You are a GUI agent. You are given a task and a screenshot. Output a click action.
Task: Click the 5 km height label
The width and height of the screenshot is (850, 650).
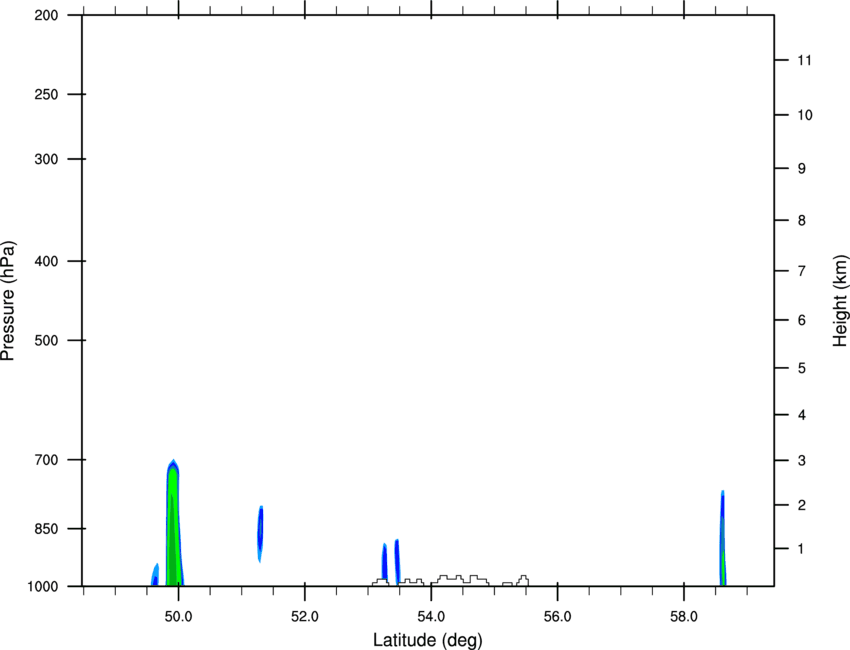[802, 368]
